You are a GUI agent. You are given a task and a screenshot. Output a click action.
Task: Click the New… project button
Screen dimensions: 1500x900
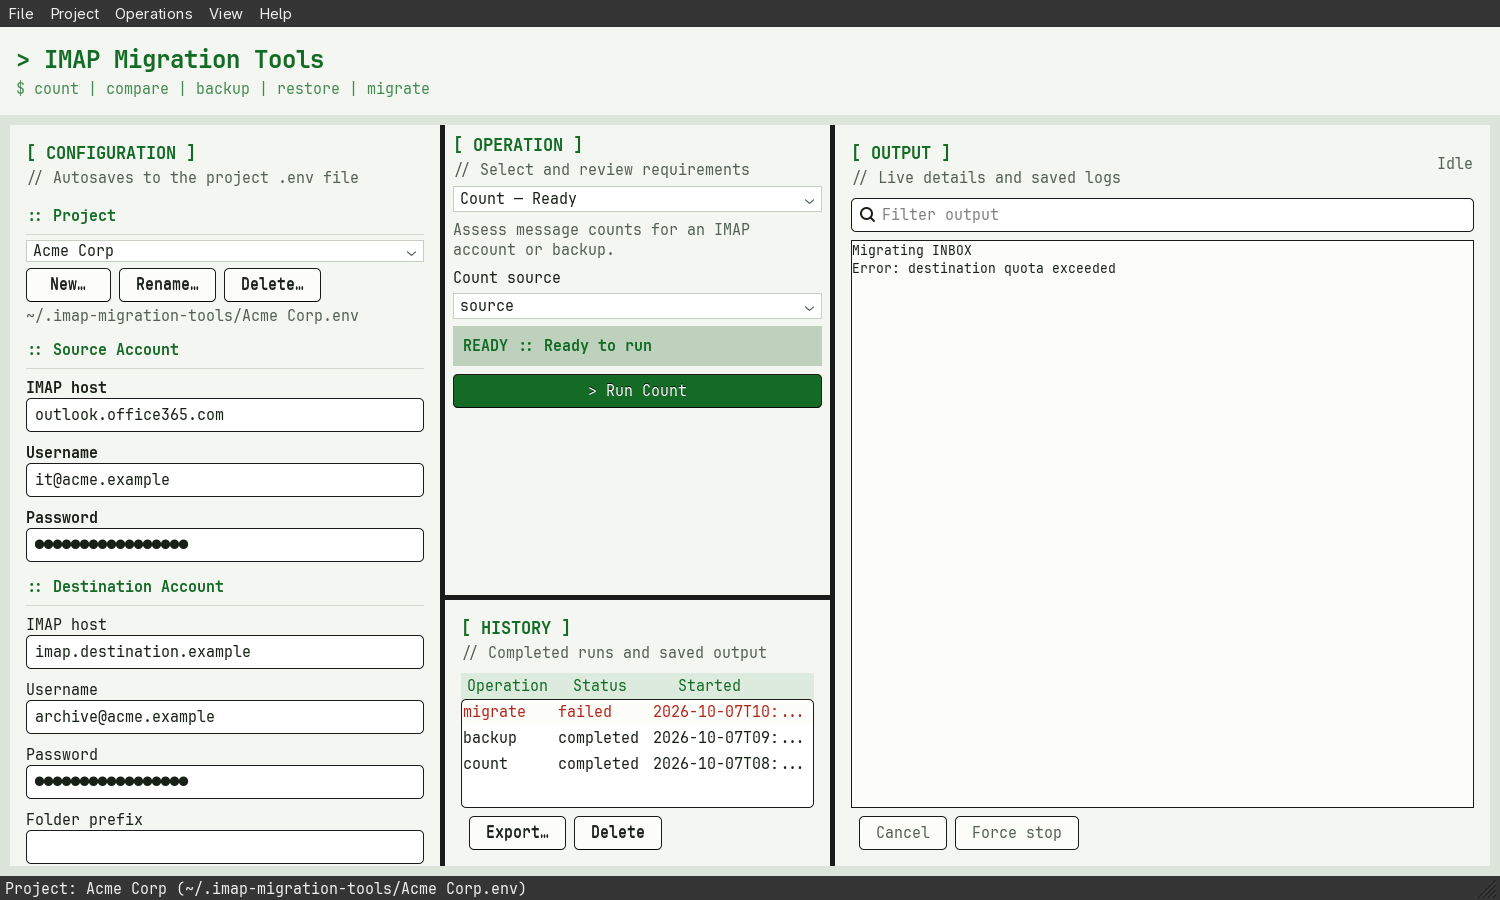68,285
